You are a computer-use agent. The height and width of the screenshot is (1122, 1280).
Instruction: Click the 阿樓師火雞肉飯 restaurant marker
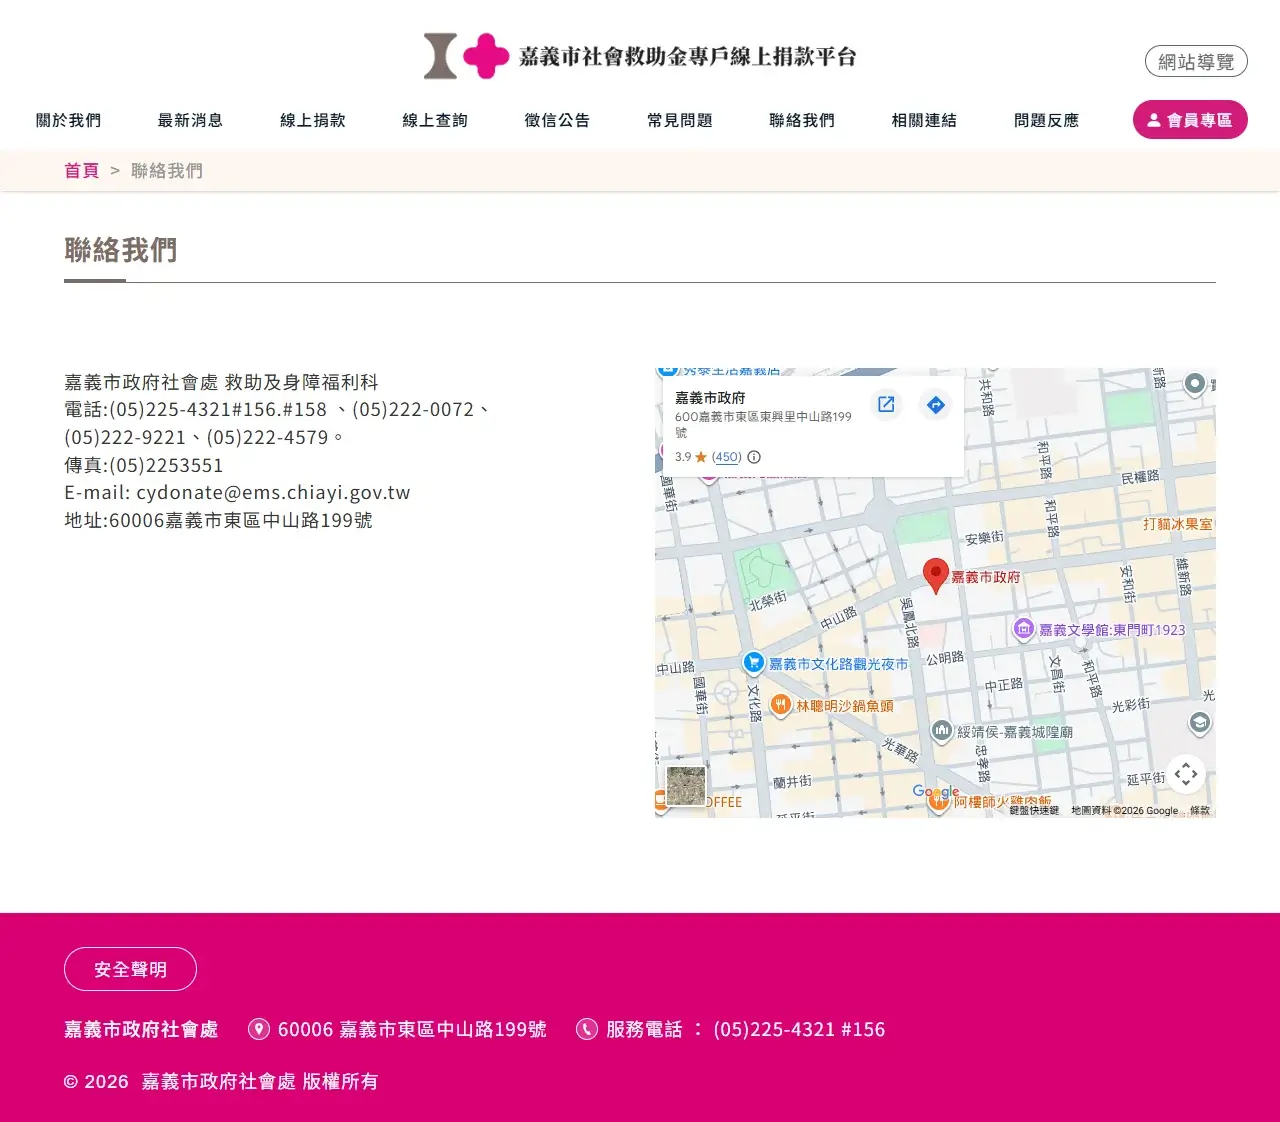tap(939, 800)
